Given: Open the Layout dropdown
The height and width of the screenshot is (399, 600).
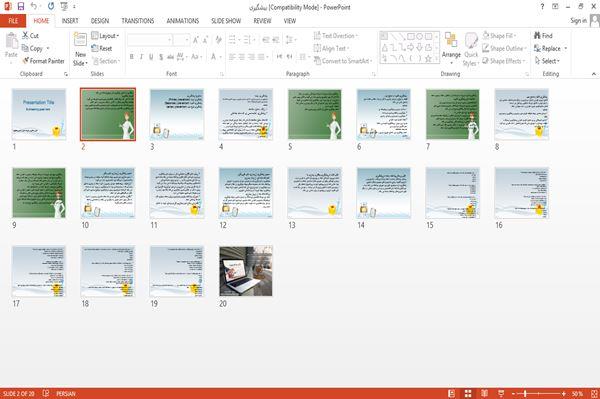Looking at the screenshot, I should click(105, 36).
